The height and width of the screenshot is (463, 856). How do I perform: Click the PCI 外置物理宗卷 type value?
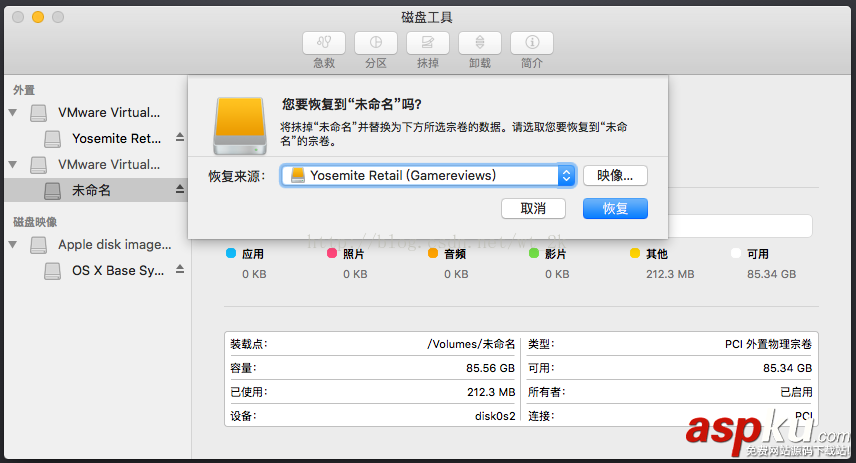tap(768, 344)
